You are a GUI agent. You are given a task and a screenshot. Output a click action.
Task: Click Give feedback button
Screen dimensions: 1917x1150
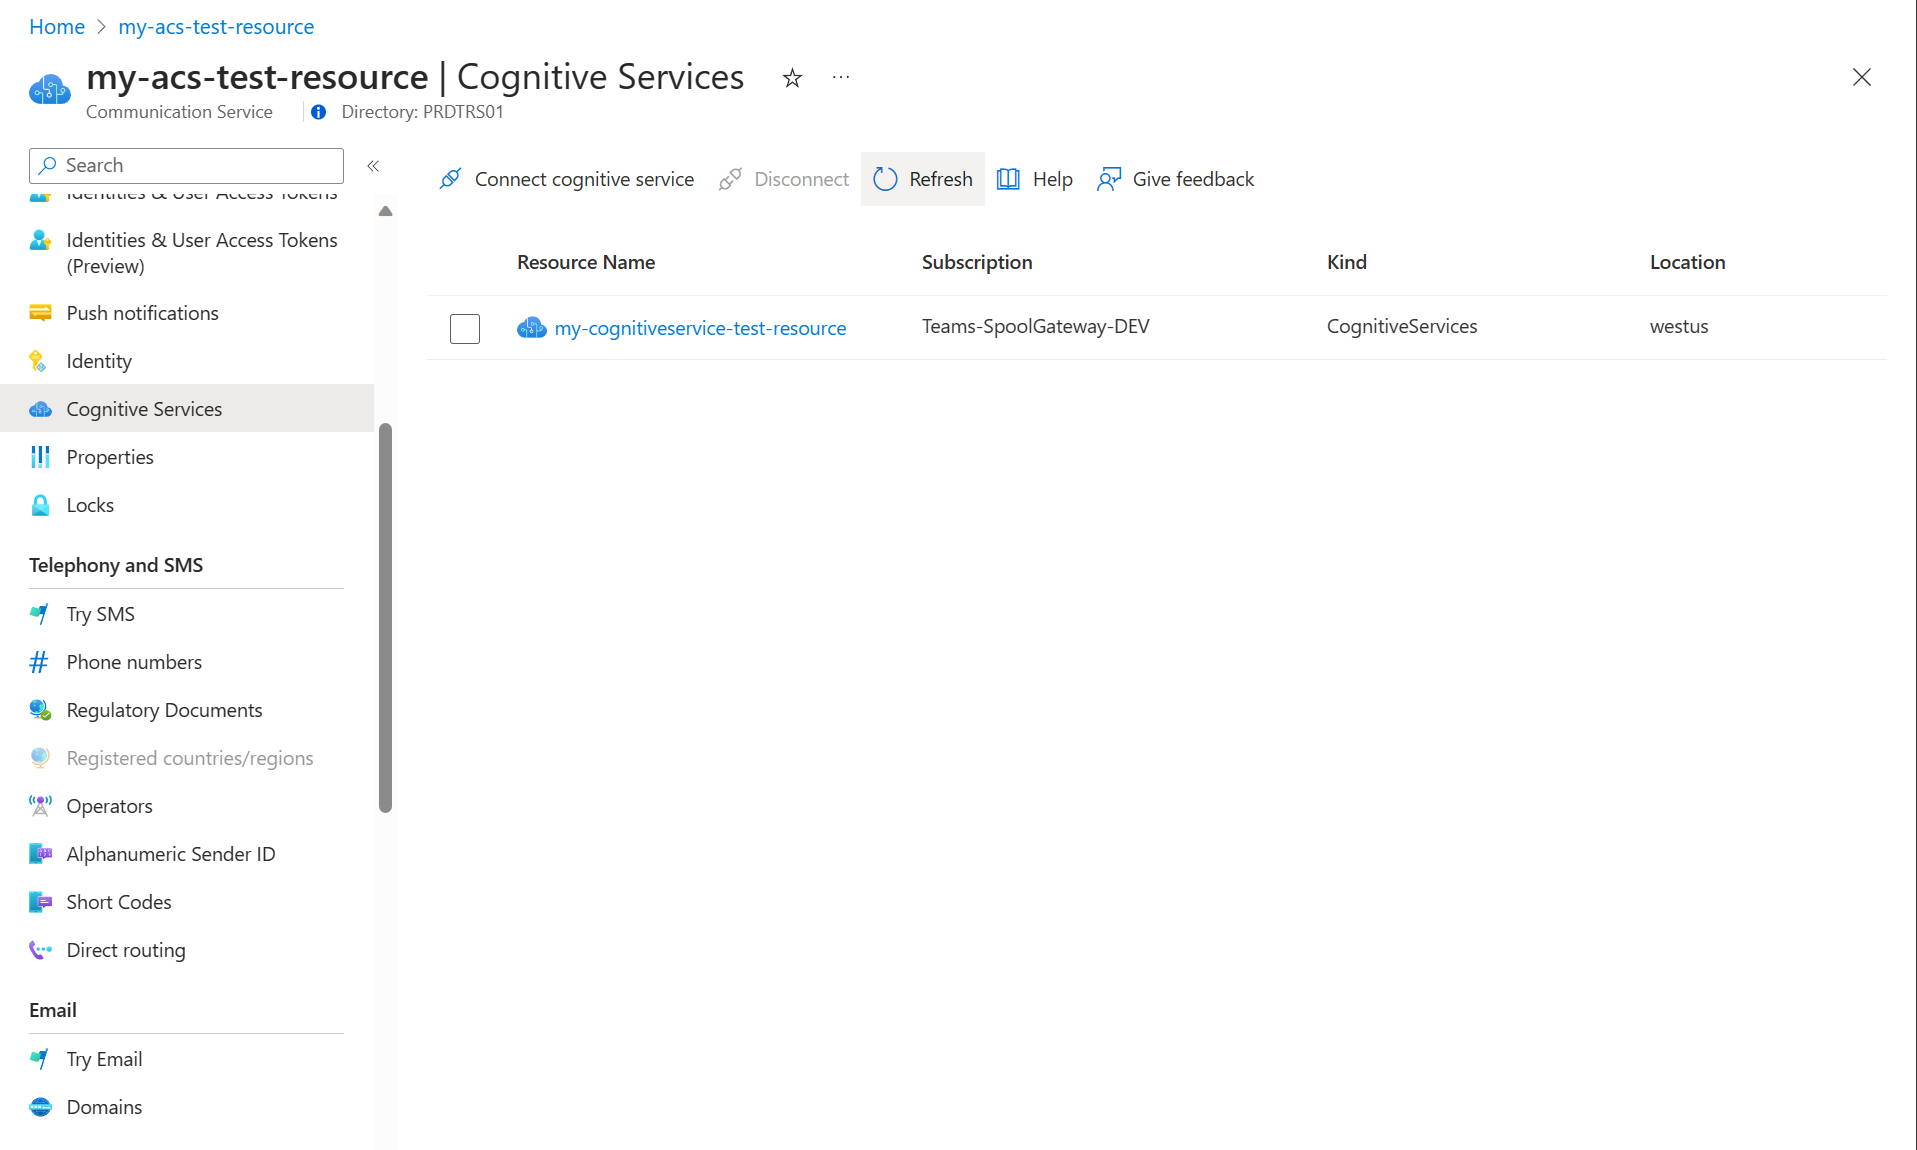coord(1175,179)
